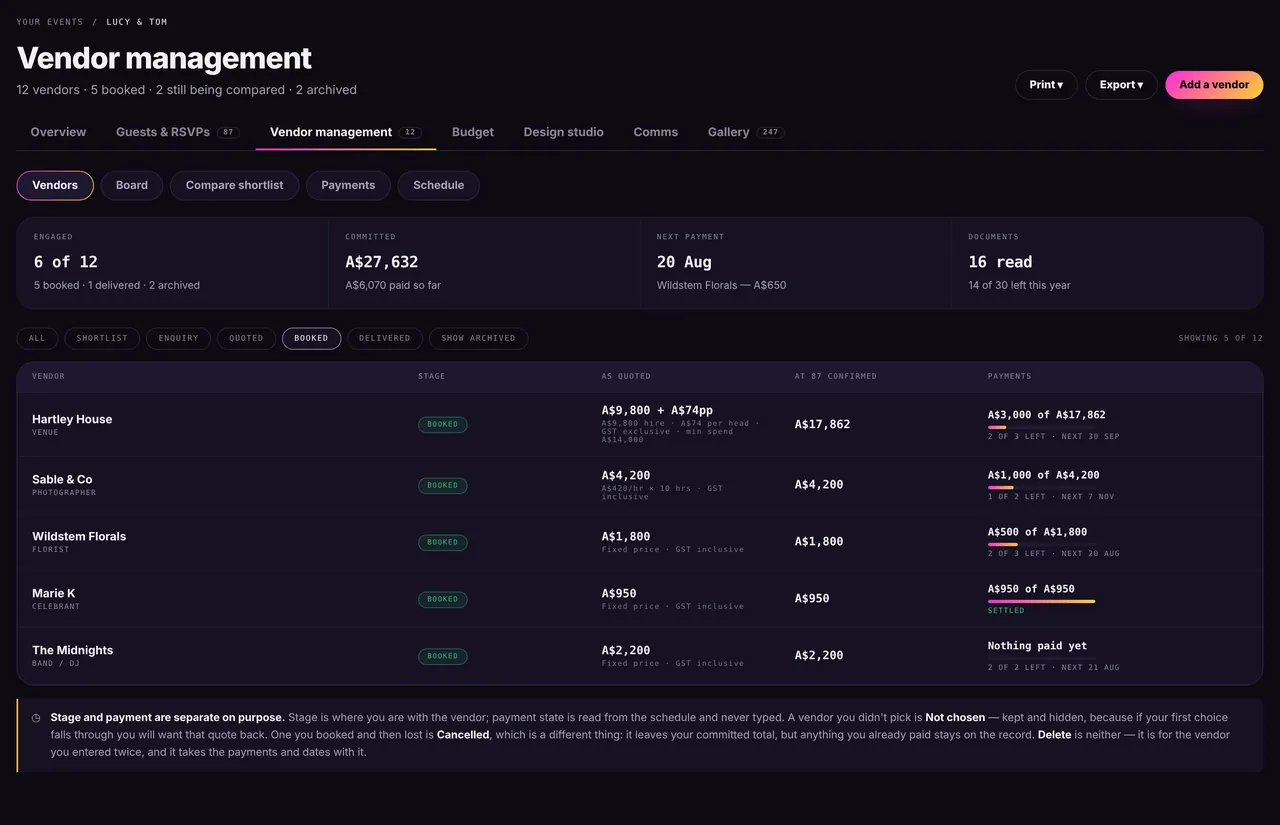Open the Print dropdown menu
This screenshot has width=1280, height=825.
point(1046,85)
